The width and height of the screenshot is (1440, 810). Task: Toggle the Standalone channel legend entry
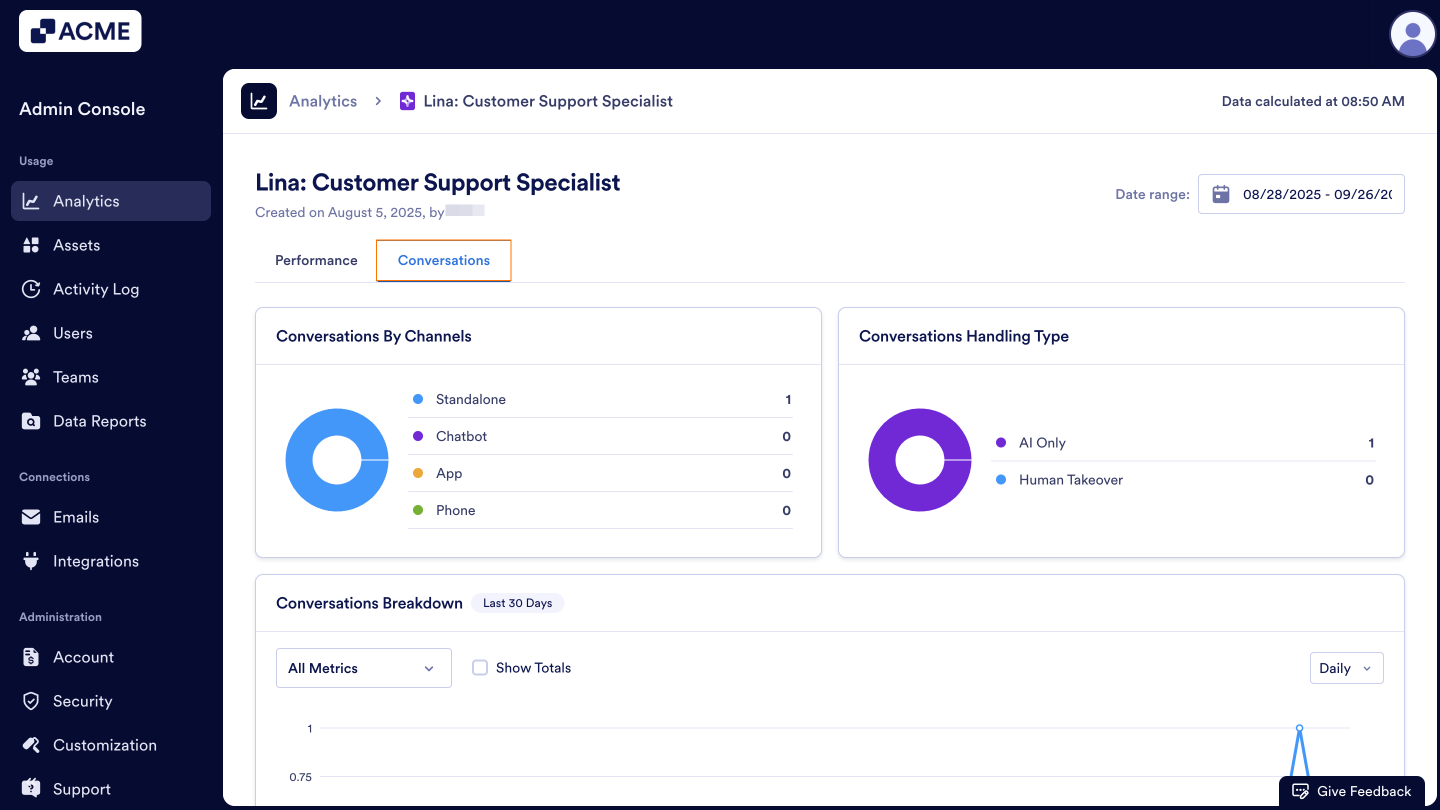point(470,399)
